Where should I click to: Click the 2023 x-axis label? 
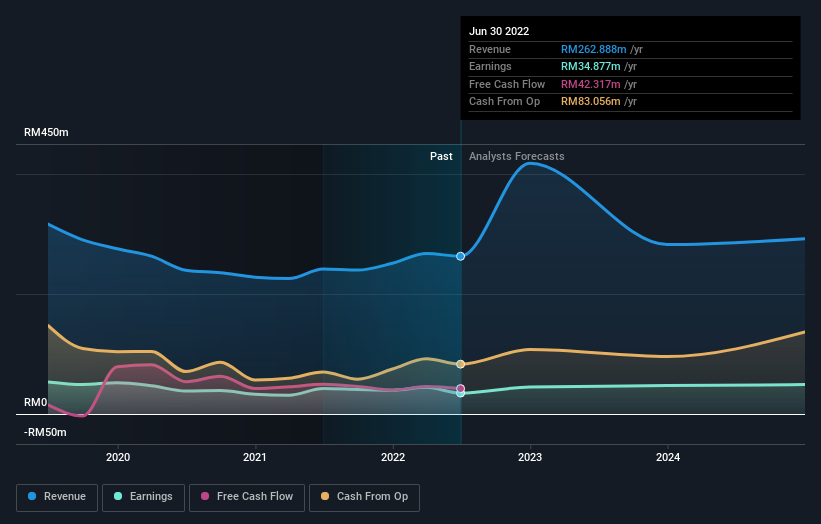tap(530, 457)
